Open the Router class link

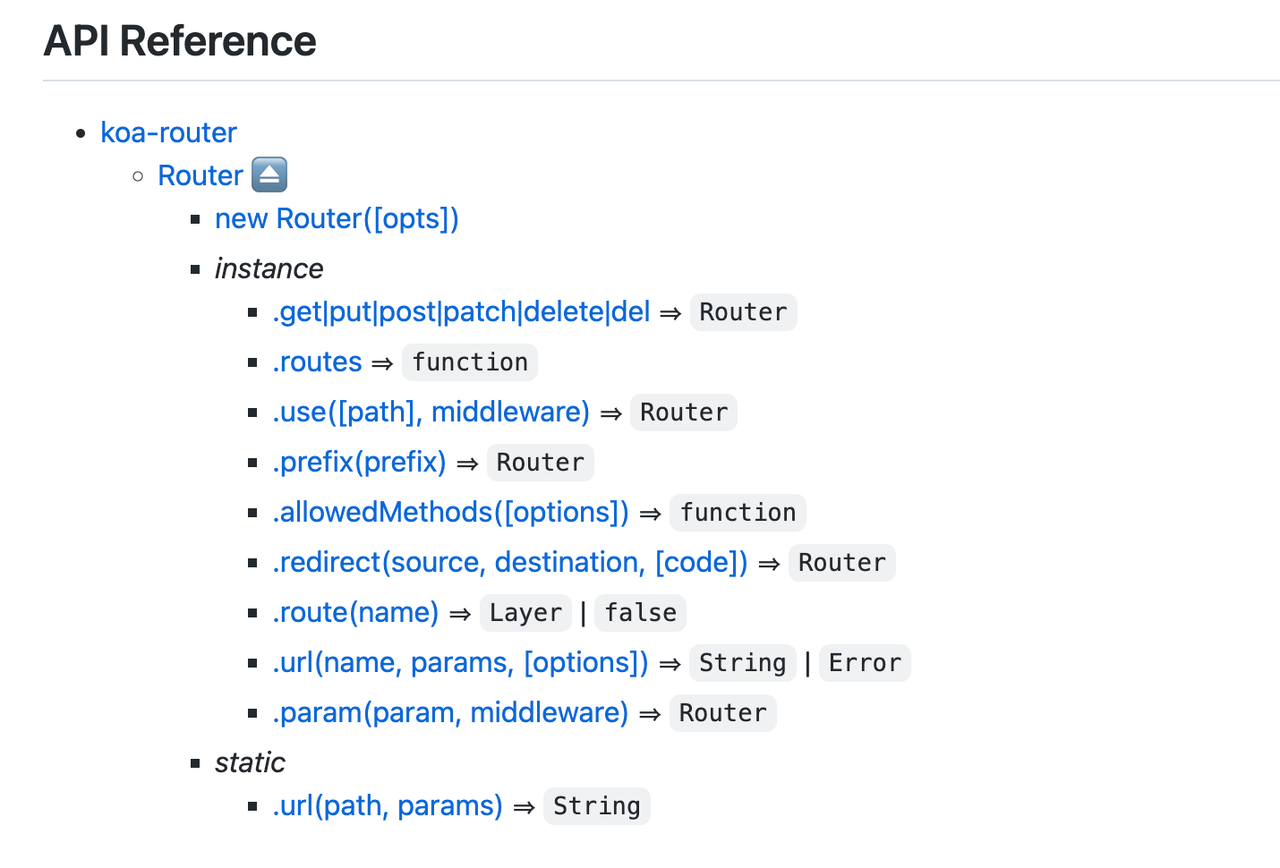pos(200,176)
